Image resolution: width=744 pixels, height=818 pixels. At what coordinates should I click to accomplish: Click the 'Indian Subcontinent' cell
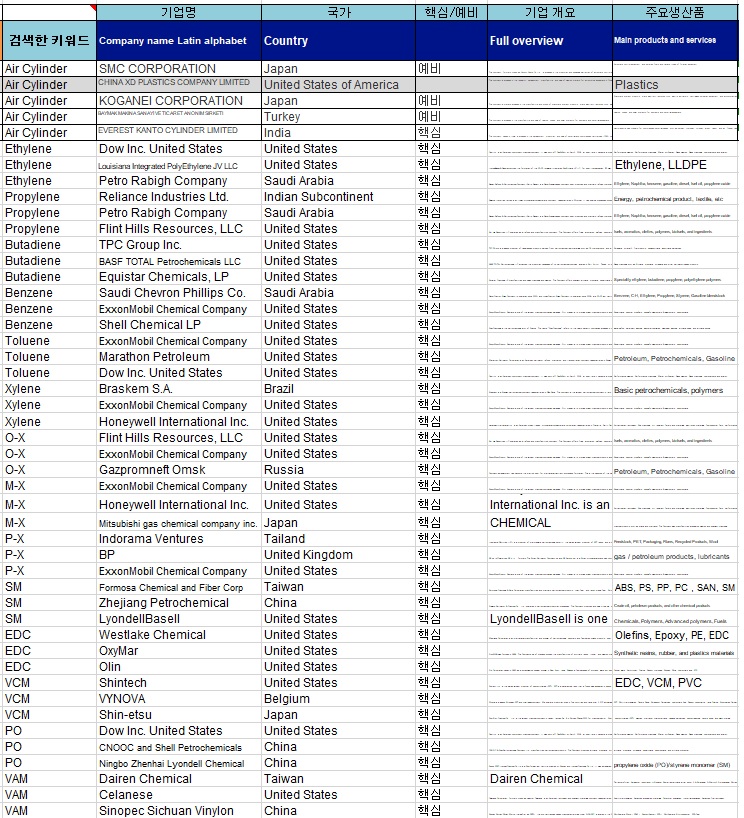click(x=339, y=197)
